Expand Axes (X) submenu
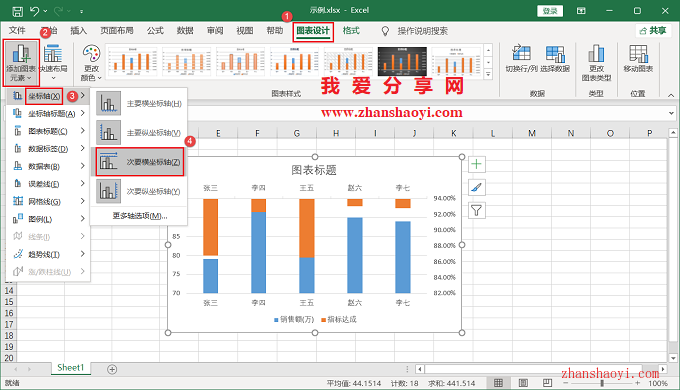The image size is (680, 390). [48, 96]
